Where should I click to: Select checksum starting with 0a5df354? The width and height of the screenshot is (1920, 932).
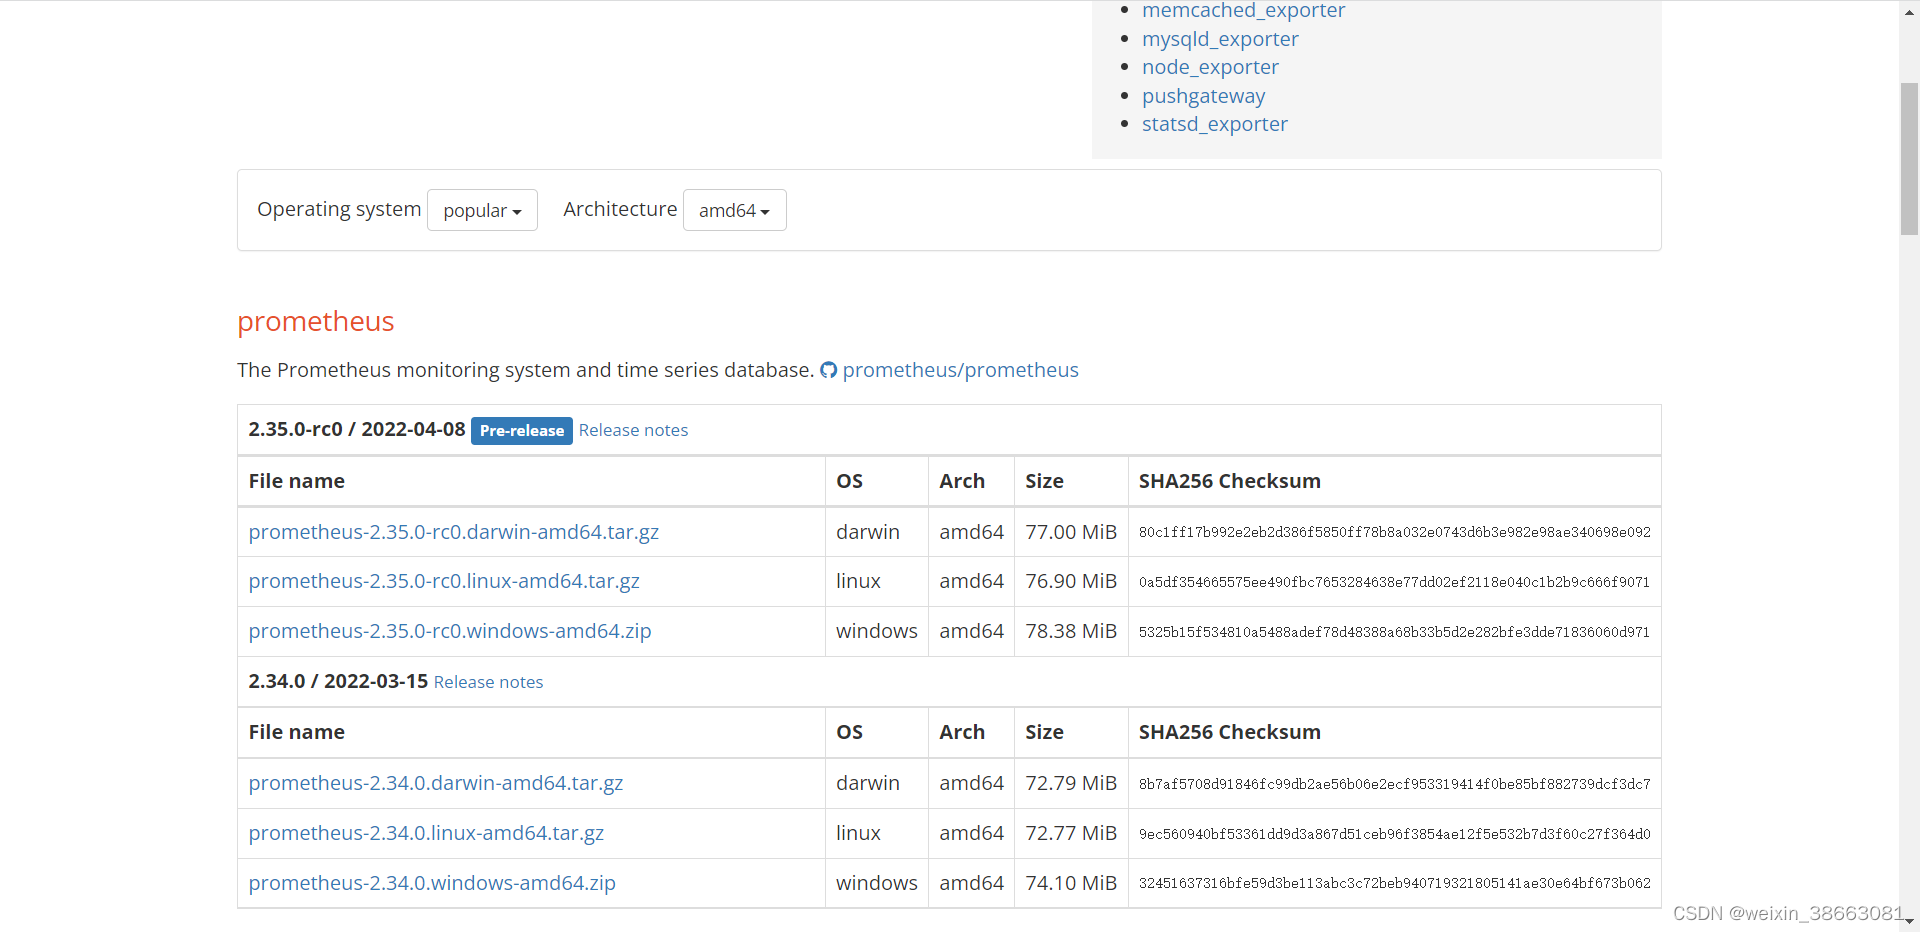[x=1394, y=582]
